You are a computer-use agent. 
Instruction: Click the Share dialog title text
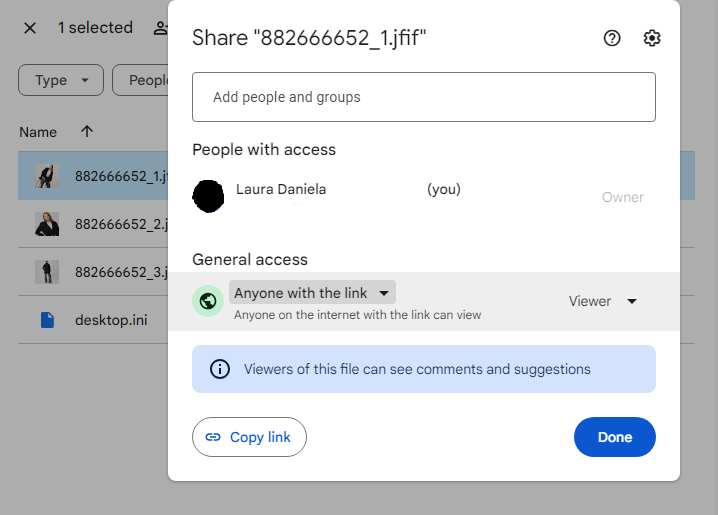click(309, 38)
